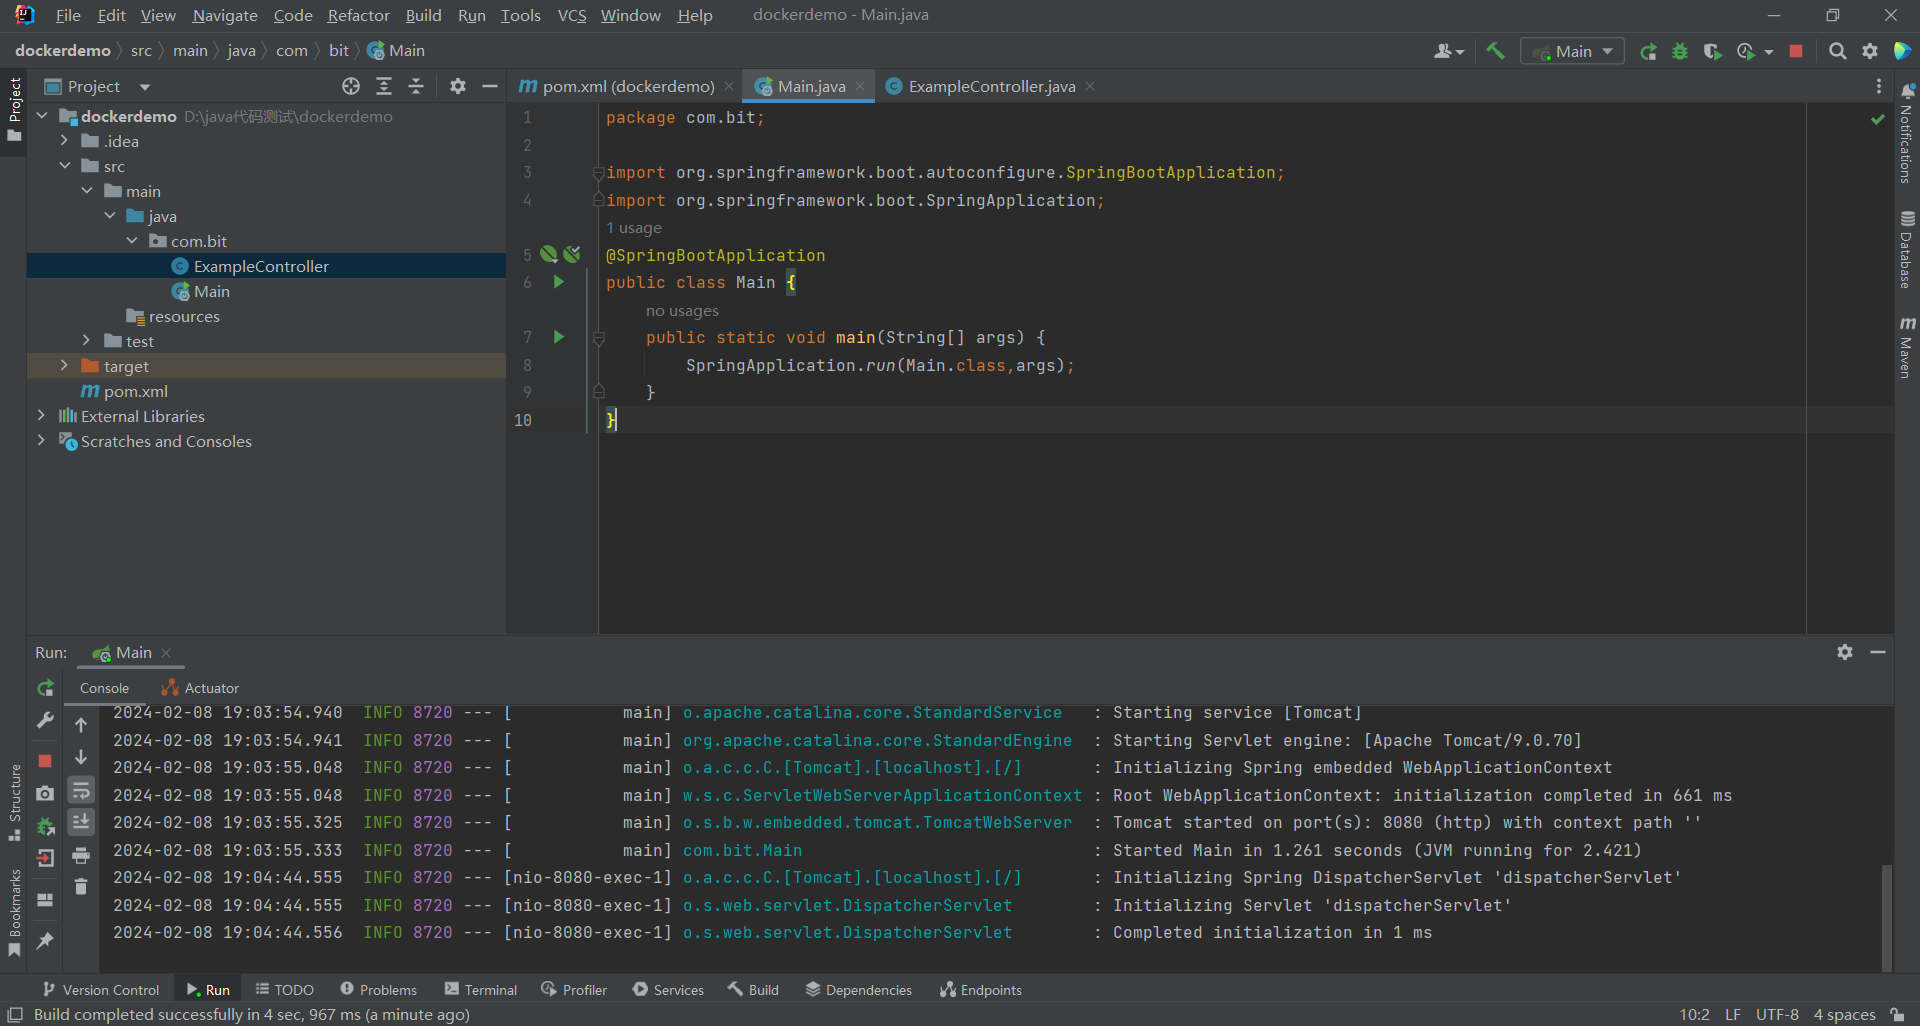Expand the test folder
This screenshot has height=1026, width=1920.
(87, 341)
